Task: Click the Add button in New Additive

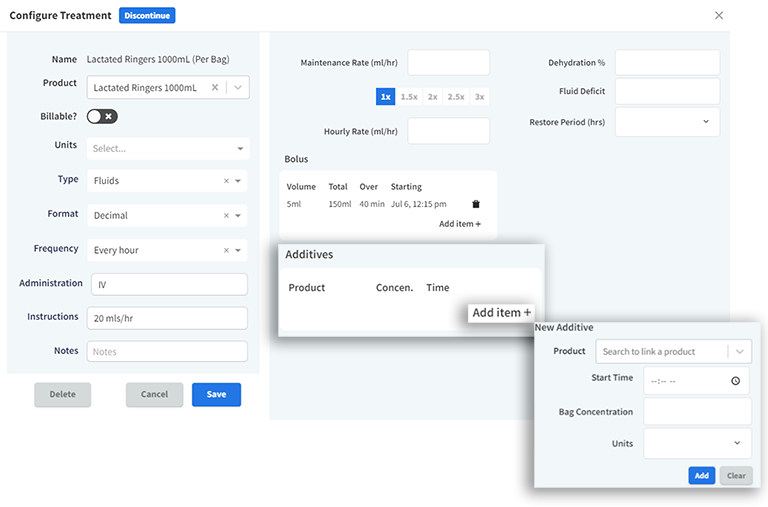Action: [x=701, y=476]
